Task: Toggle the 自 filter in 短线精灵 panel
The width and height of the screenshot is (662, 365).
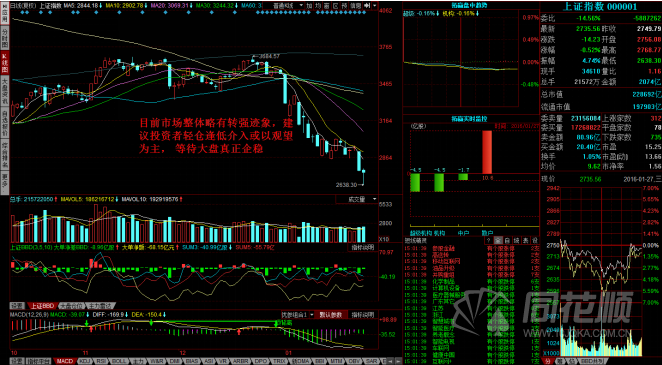Action: point(507,240)
